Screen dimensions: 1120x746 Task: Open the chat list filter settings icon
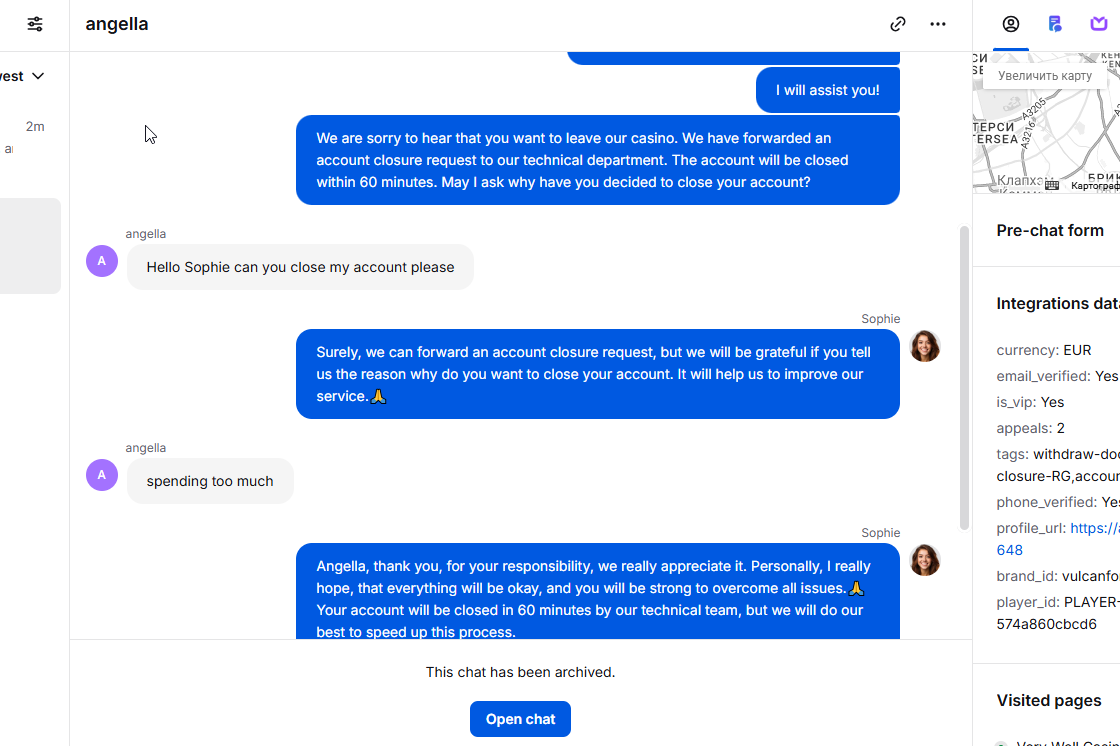[x=34, y=24]
